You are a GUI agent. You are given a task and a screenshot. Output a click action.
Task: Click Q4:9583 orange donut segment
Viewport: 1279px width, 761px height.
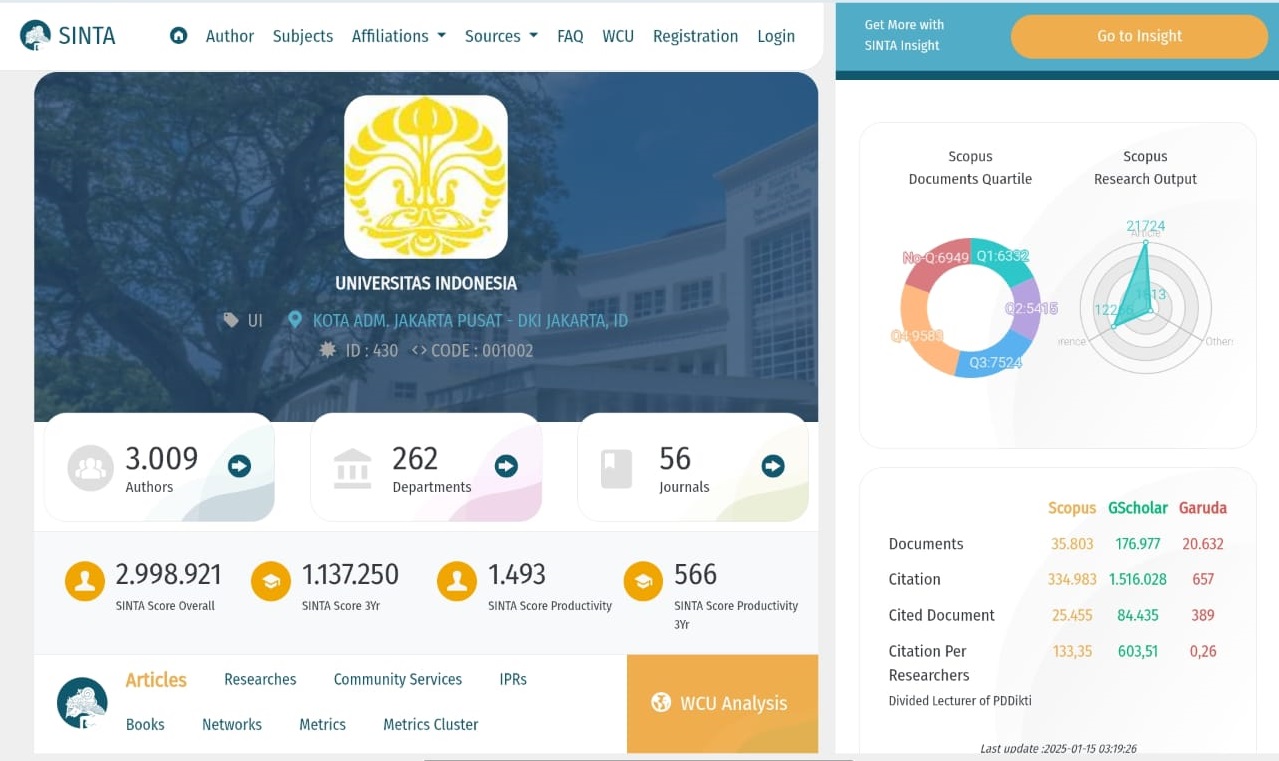[917, 330]
